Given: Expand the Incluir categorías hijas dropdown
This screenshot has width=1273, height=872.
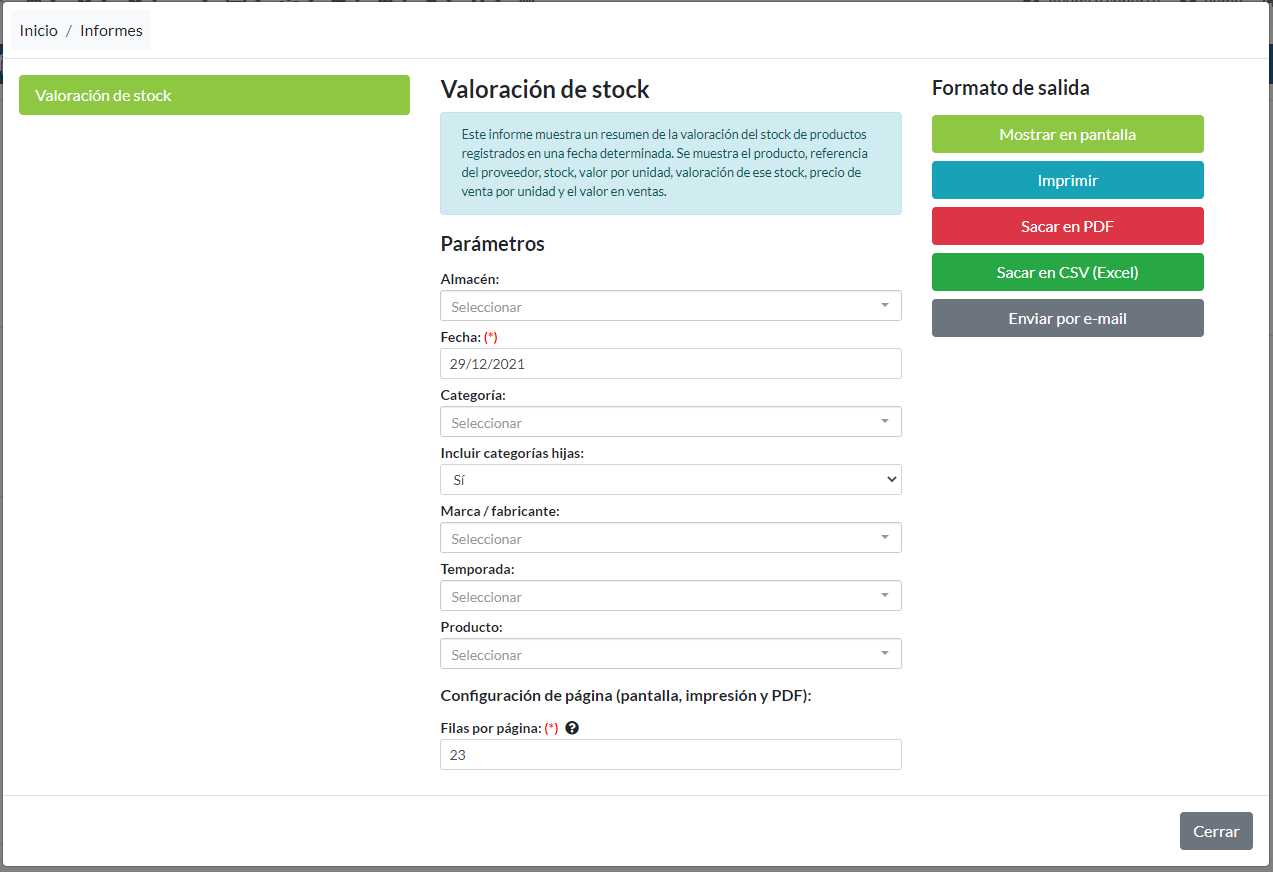Looking at the screenshot, I should coord(670,479).
